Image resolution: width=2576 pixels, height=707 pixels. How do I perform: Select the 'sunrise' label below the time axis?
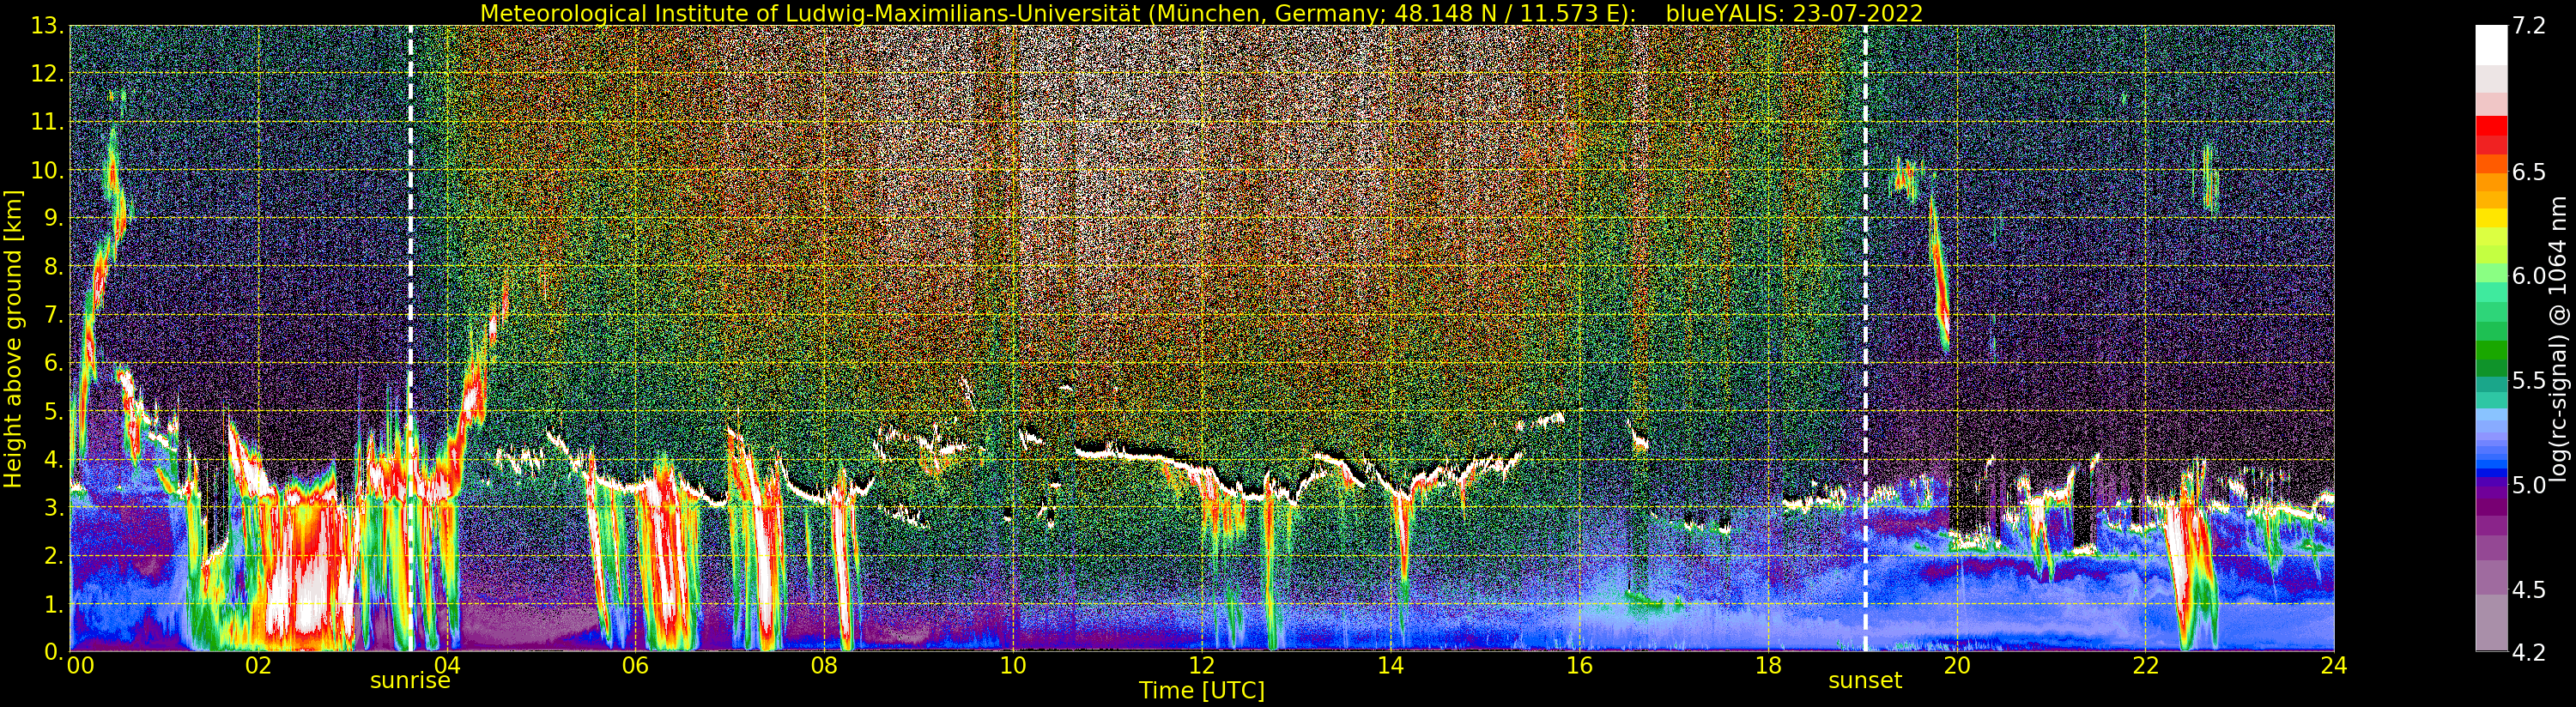[410, 681]
